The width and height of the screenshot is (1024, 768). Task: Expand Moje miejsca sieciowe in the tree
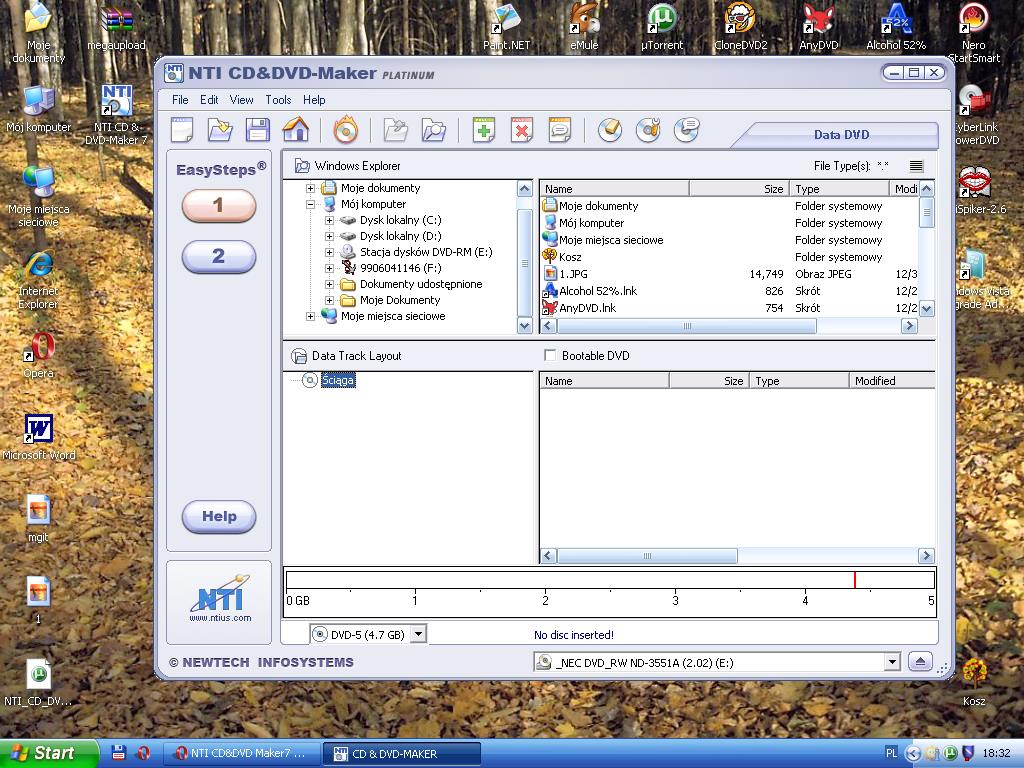[x=310, y=316]
